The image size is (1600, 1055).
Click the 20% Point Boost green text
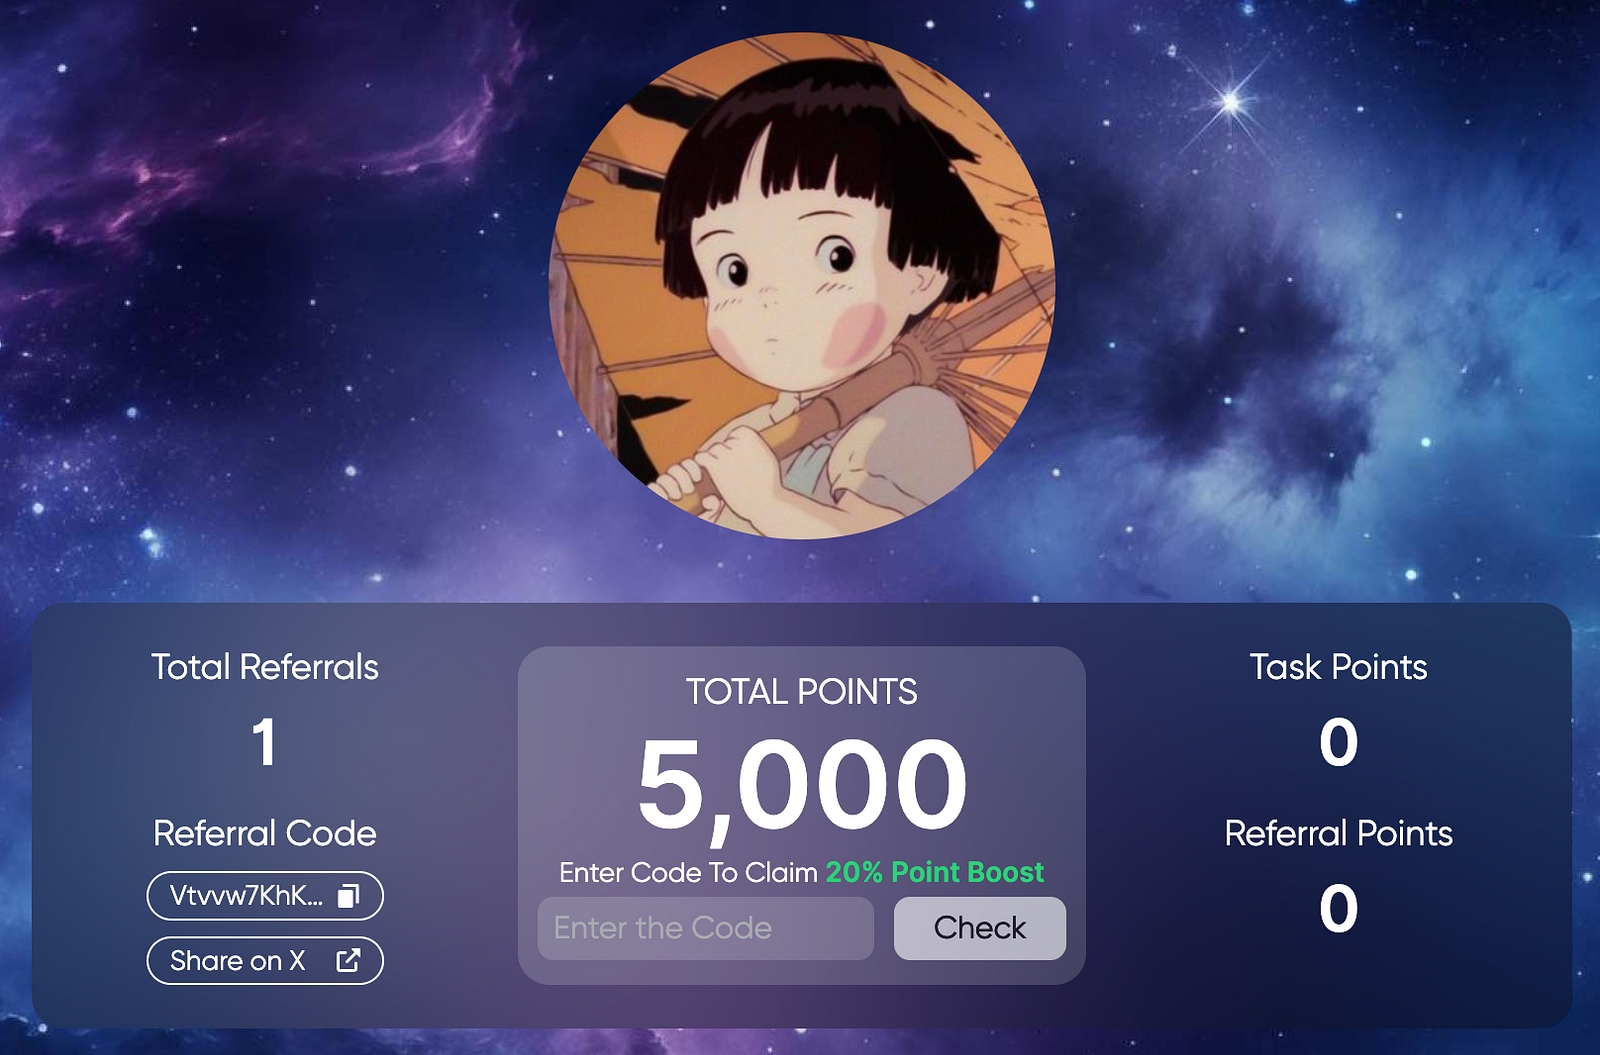(x=934, y=872)
